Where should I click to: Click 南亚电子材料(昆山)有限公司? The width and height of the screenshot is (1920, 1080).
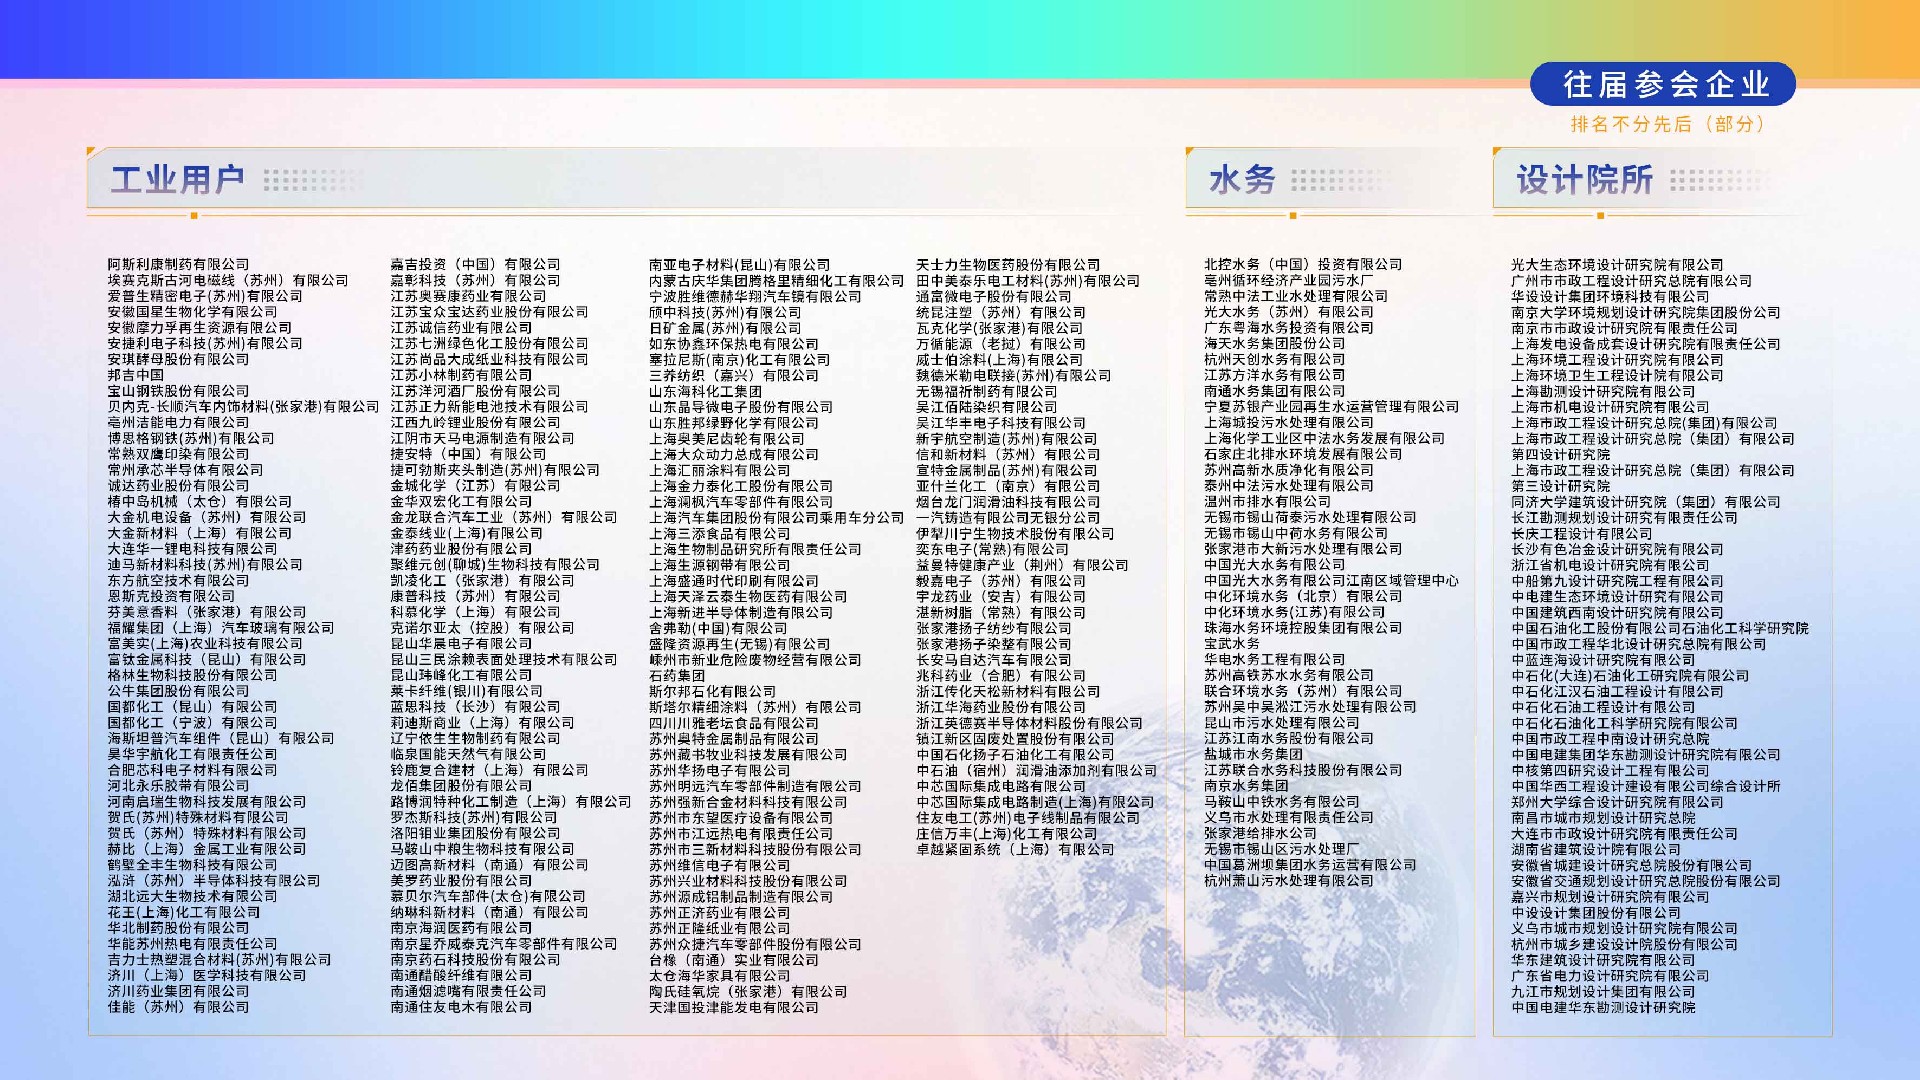(739, 265)
